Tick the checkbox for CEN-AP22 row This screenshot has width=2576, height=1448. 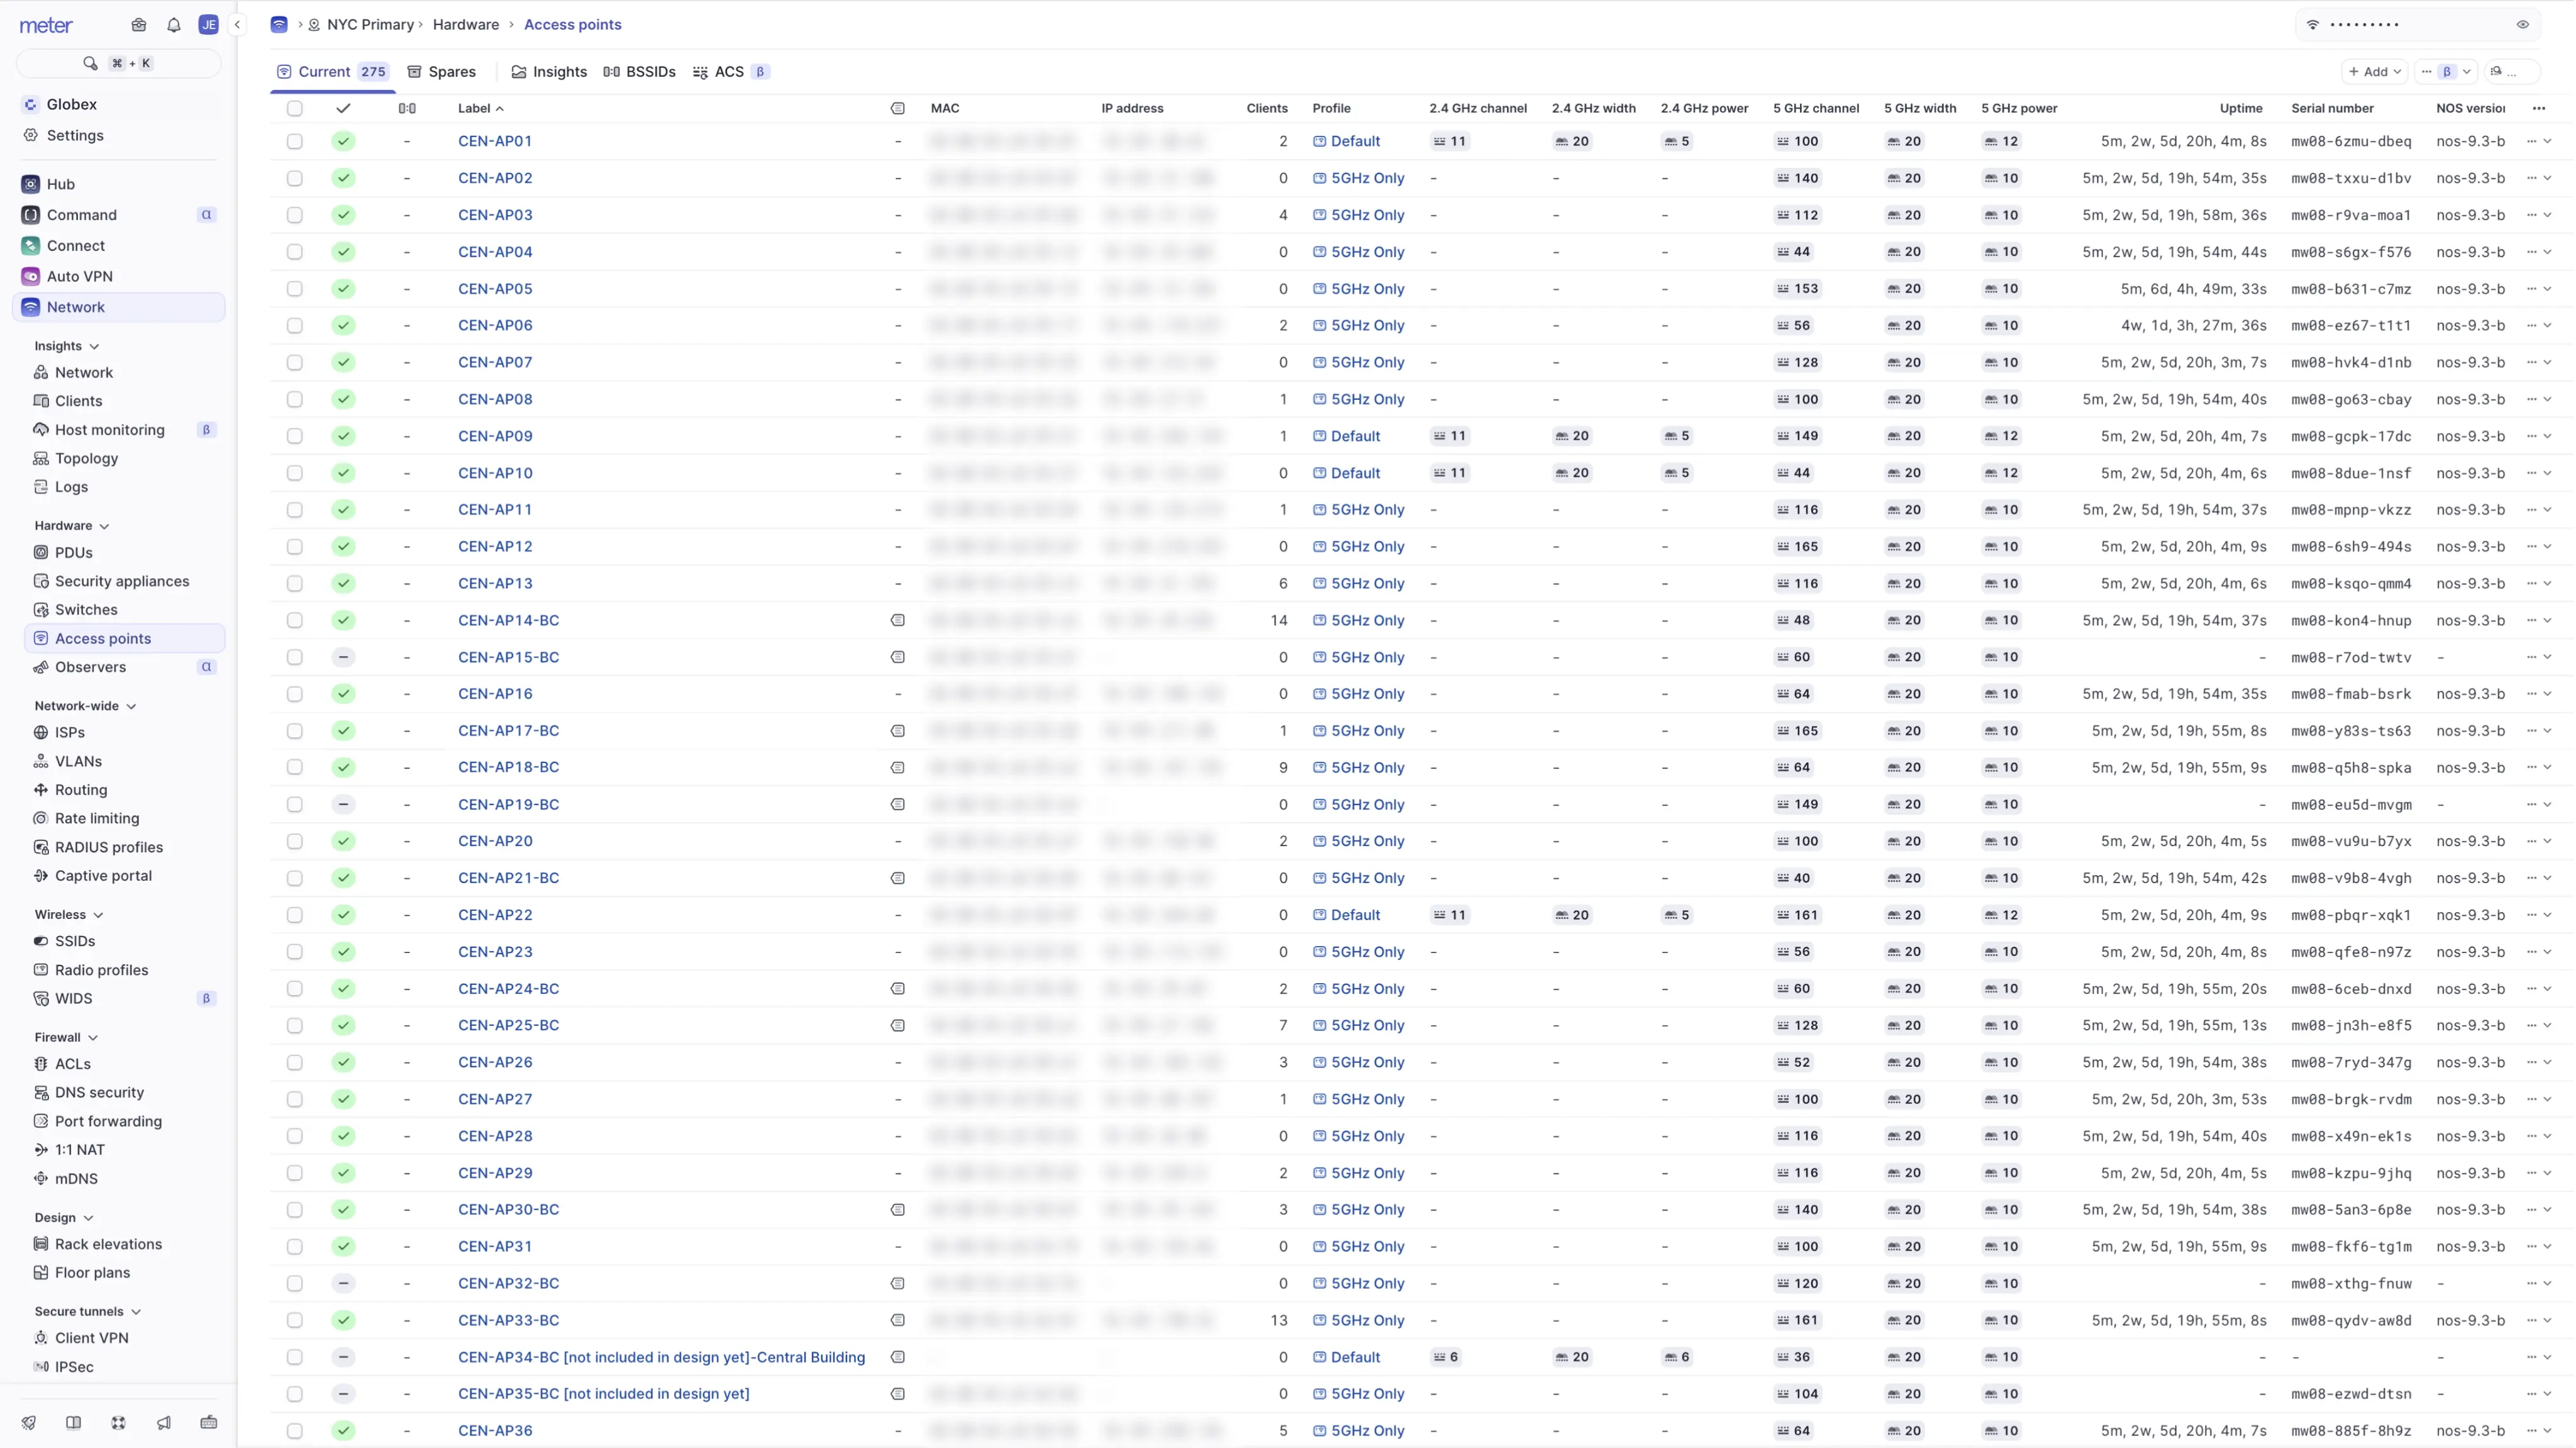click(294, 915)
